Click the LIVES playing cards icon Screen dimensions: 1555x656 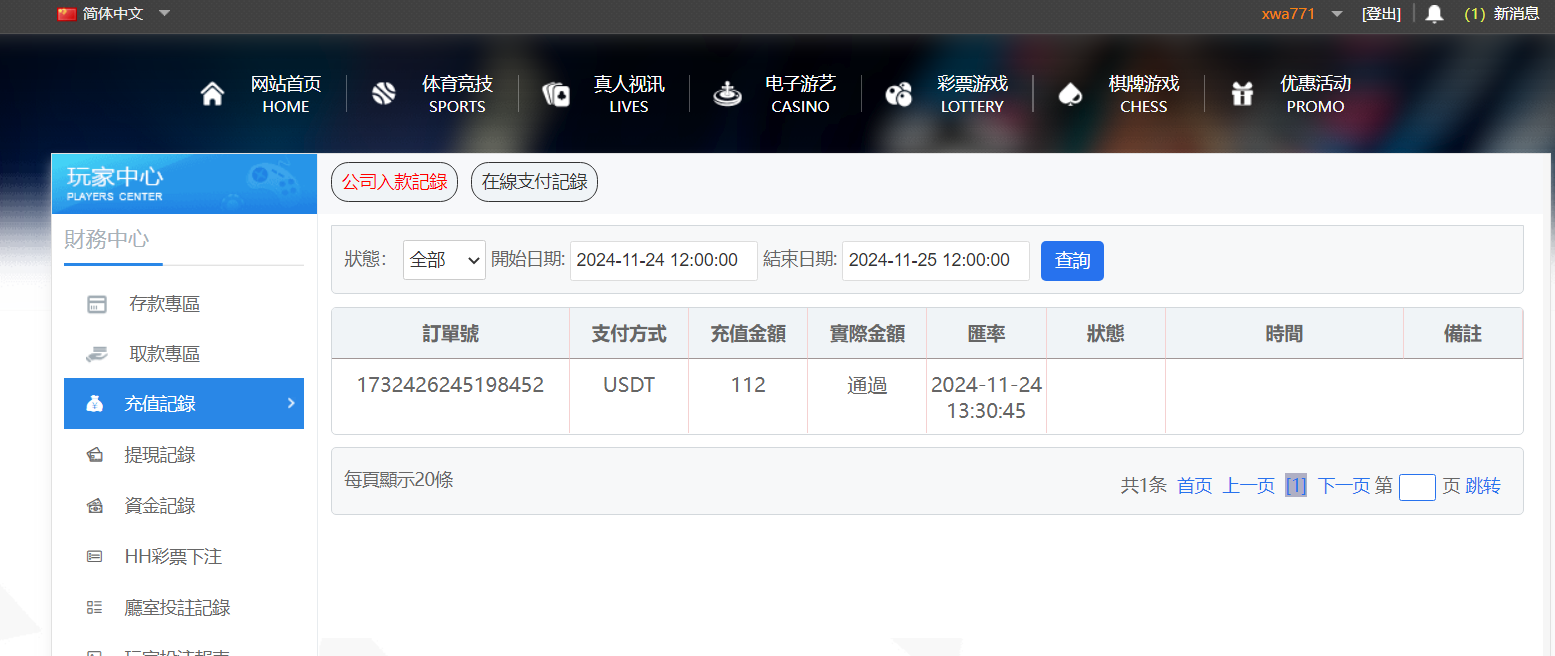coord(556,92)
